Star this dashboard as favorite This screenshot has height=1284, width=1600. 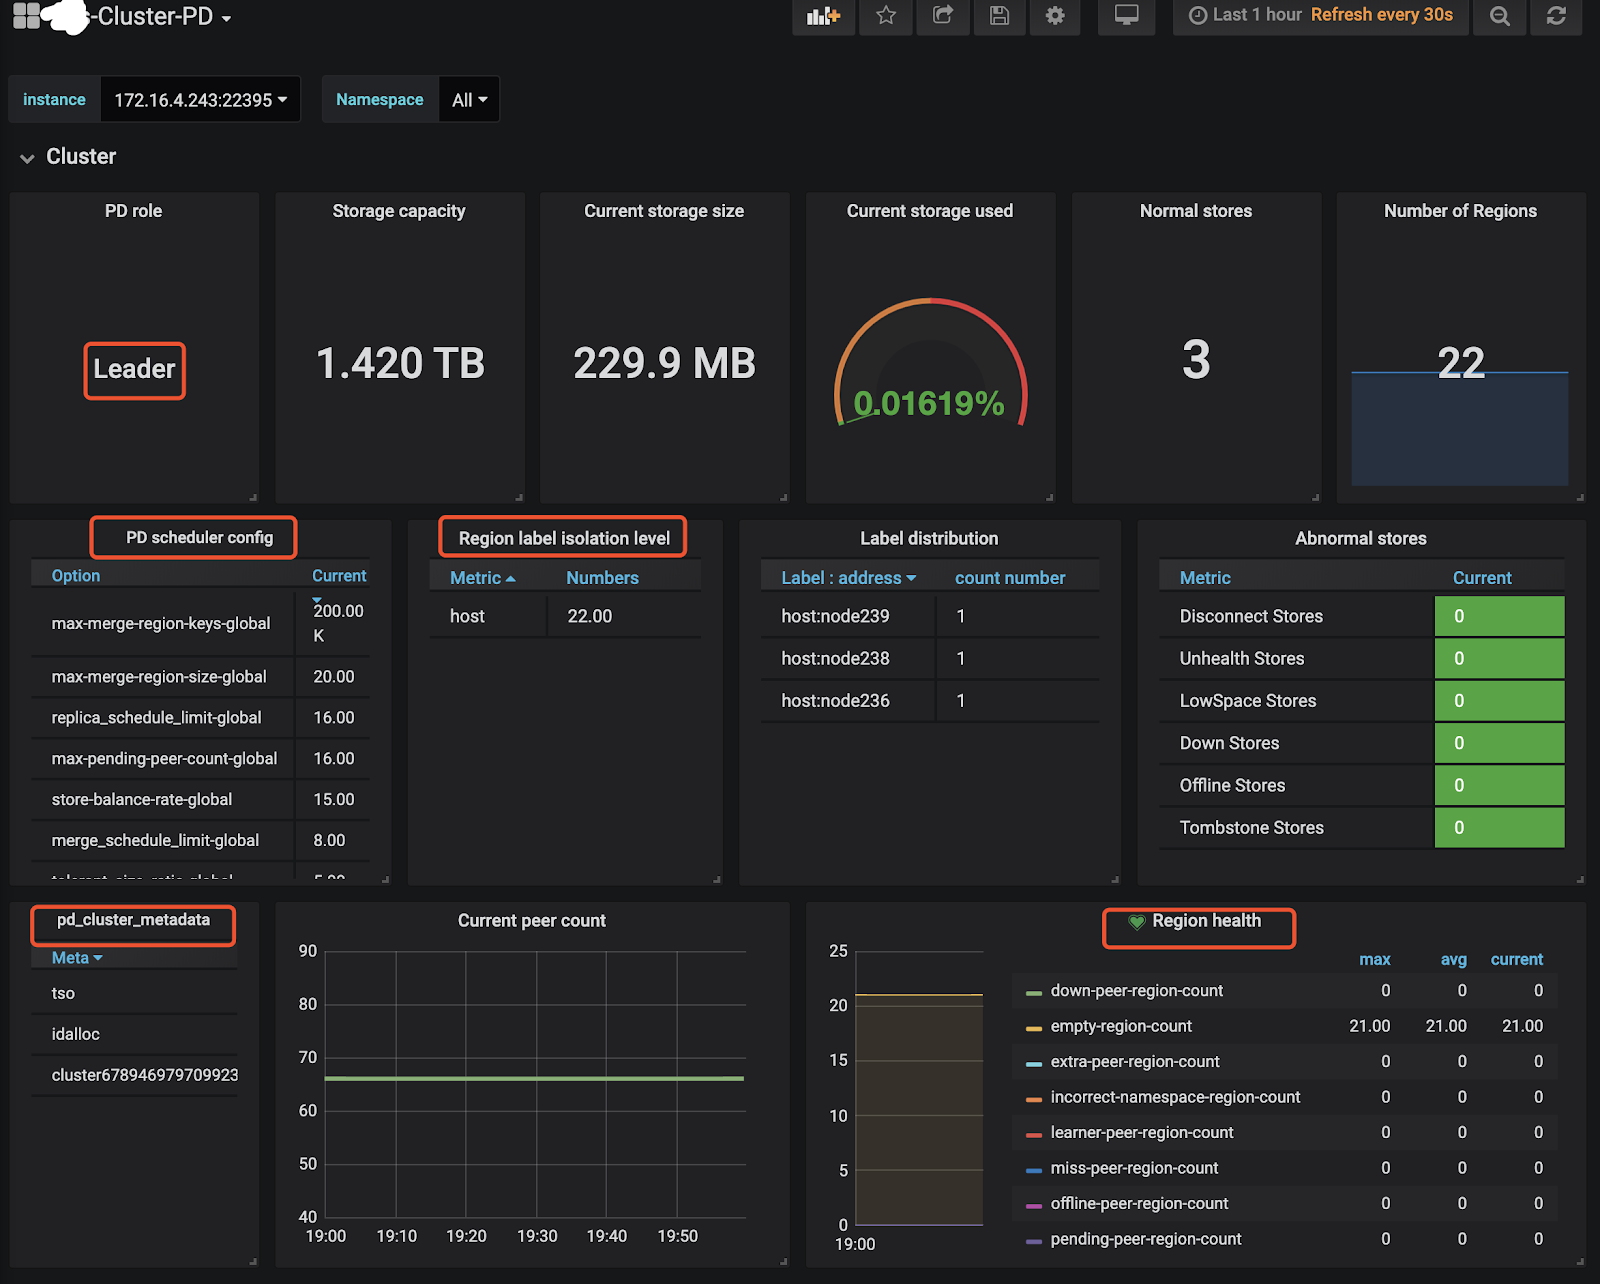886,16
